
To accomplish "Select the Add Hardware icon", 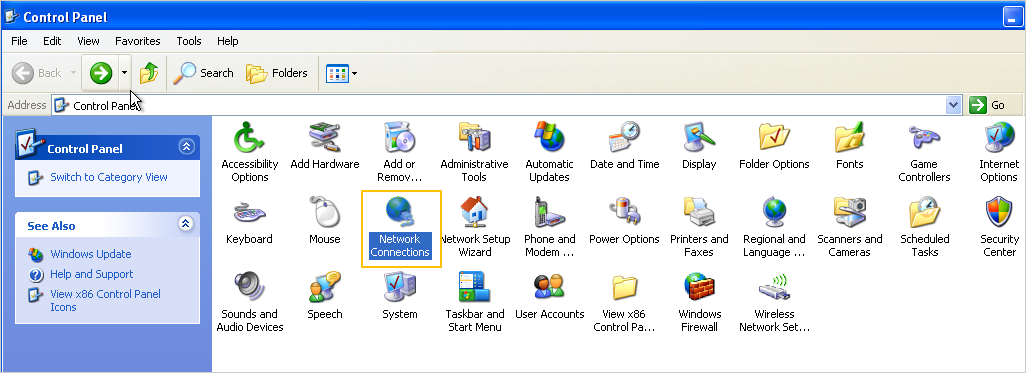I will (x=325, y=137).
